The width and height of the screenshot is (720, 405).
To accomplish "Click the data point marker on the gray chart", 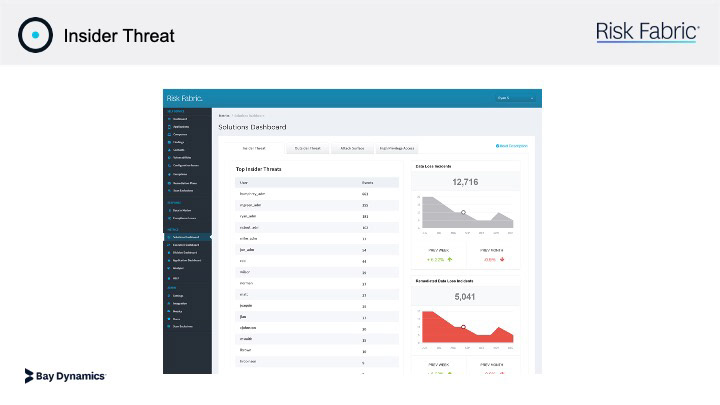I will (x=463, y=213).
